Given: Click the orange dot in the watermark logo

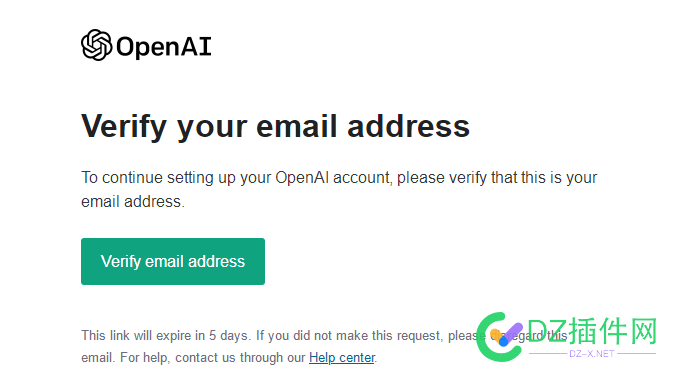Looking at the screenshot, I should coord(495,335).
